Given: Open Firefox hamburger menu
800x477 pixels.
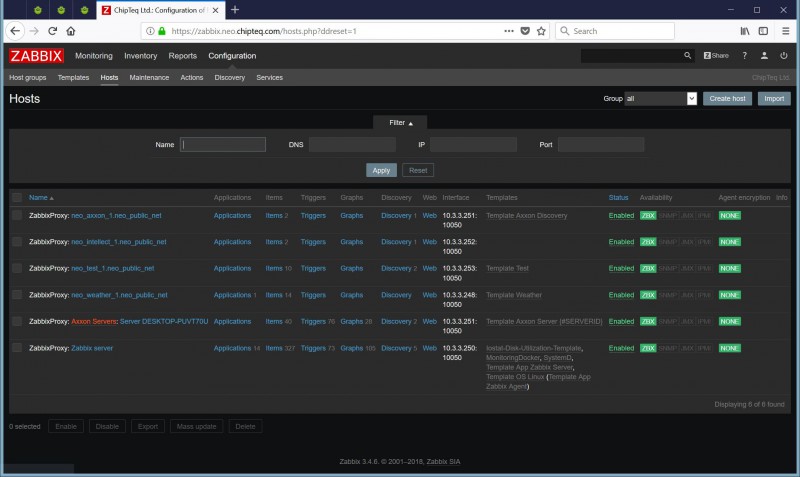Looking at the screenshot, I should coord(786,31).
